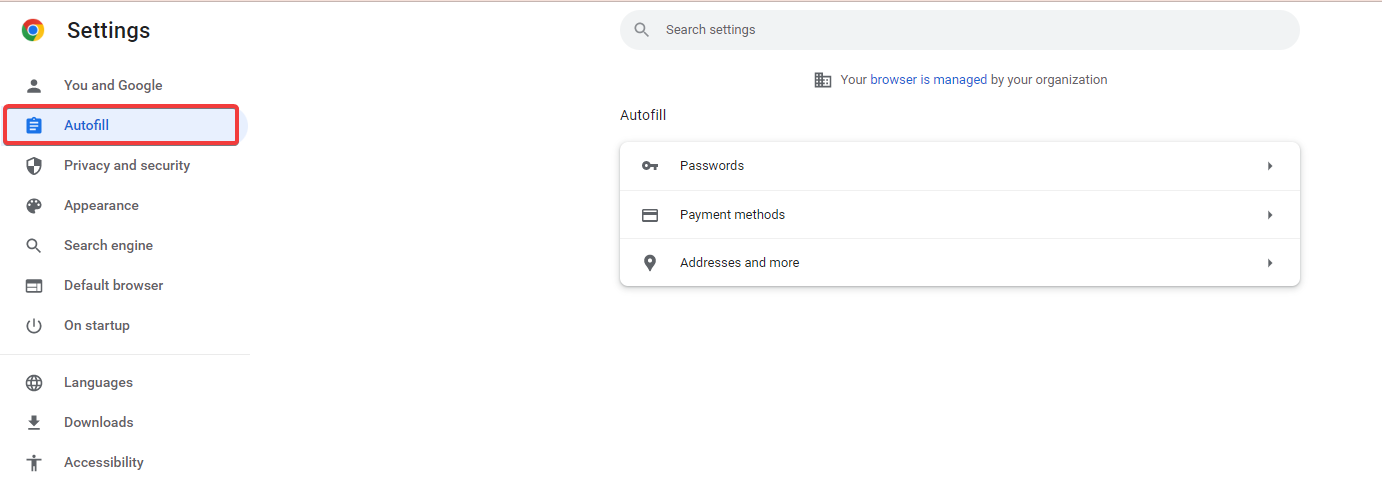Screen dimensions: 1382x490
Task: Open the browser is managed link
Action: (929, 80)
